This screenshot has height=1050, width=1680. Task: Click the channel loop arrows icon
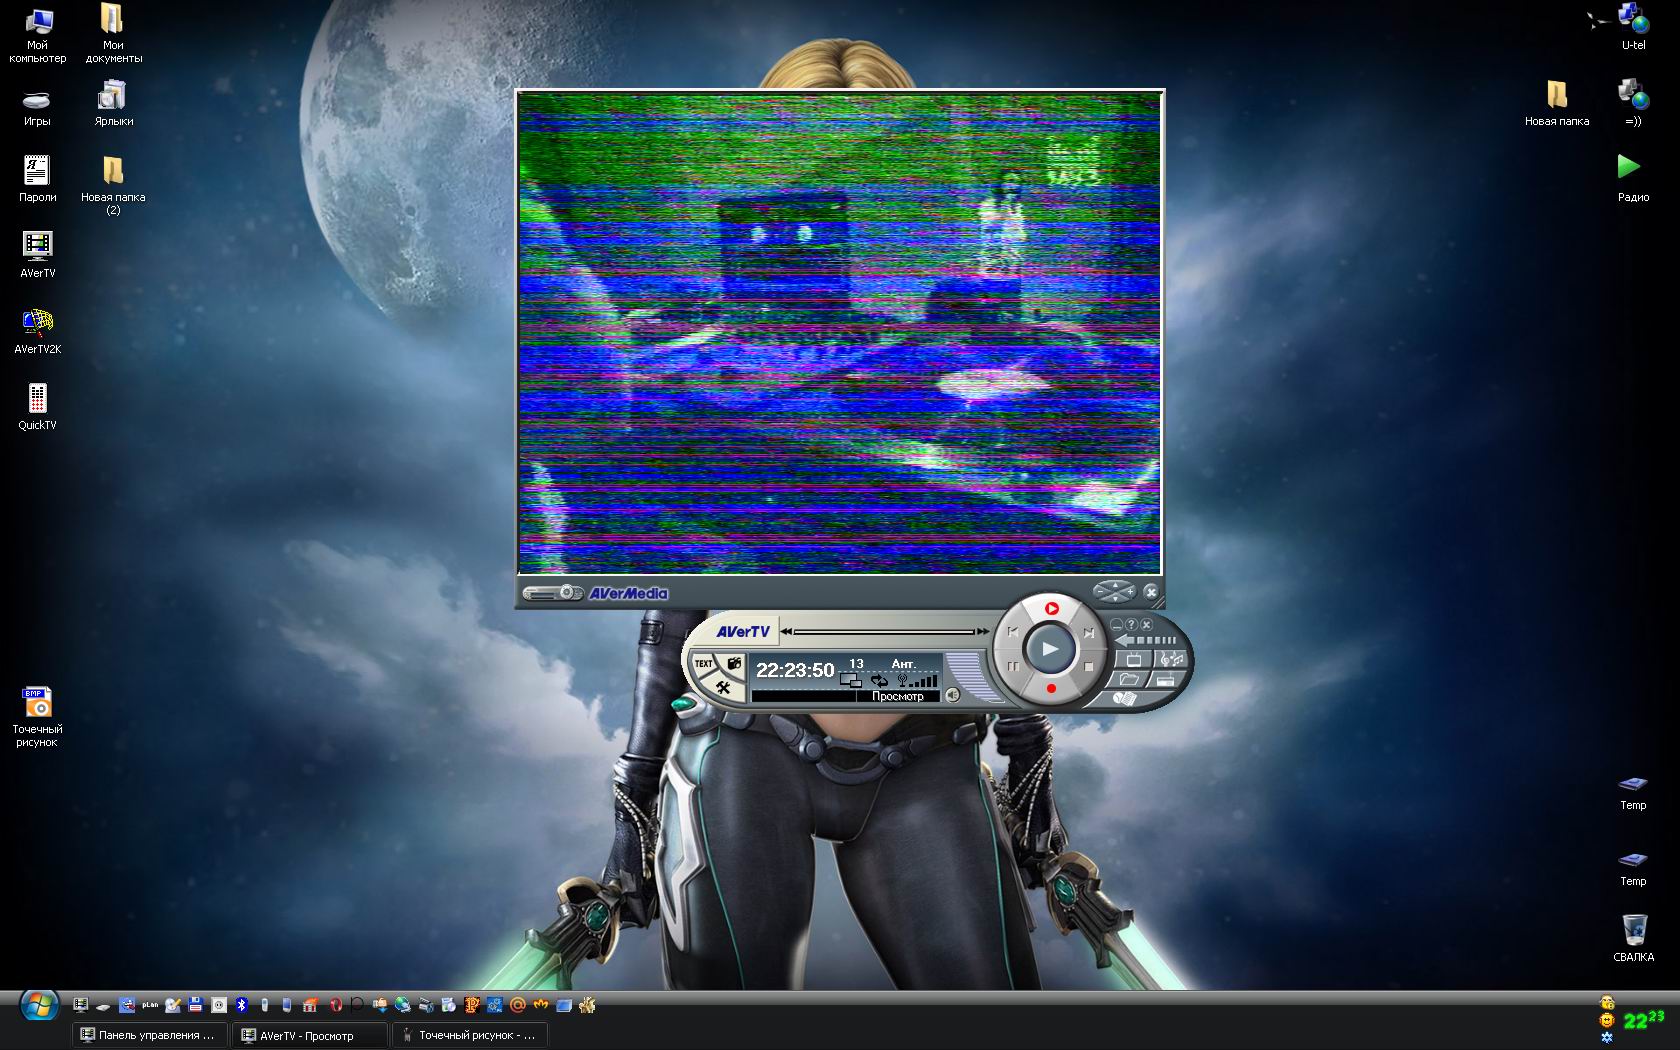click(x=879, y=681)
